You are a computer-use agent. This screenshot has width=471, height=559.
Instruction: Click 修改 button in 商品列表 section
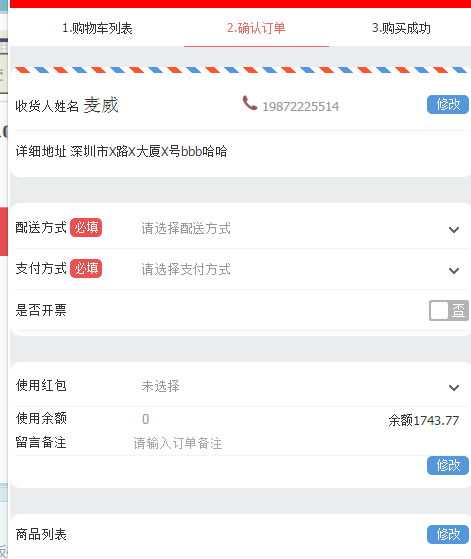coord(448,534)
